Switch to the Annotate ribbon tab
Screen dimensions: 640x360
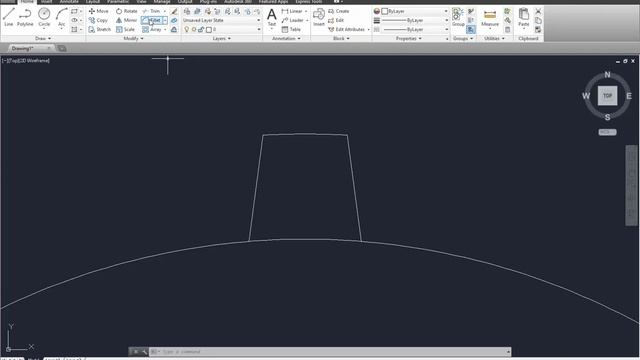[x=69, y=2]
